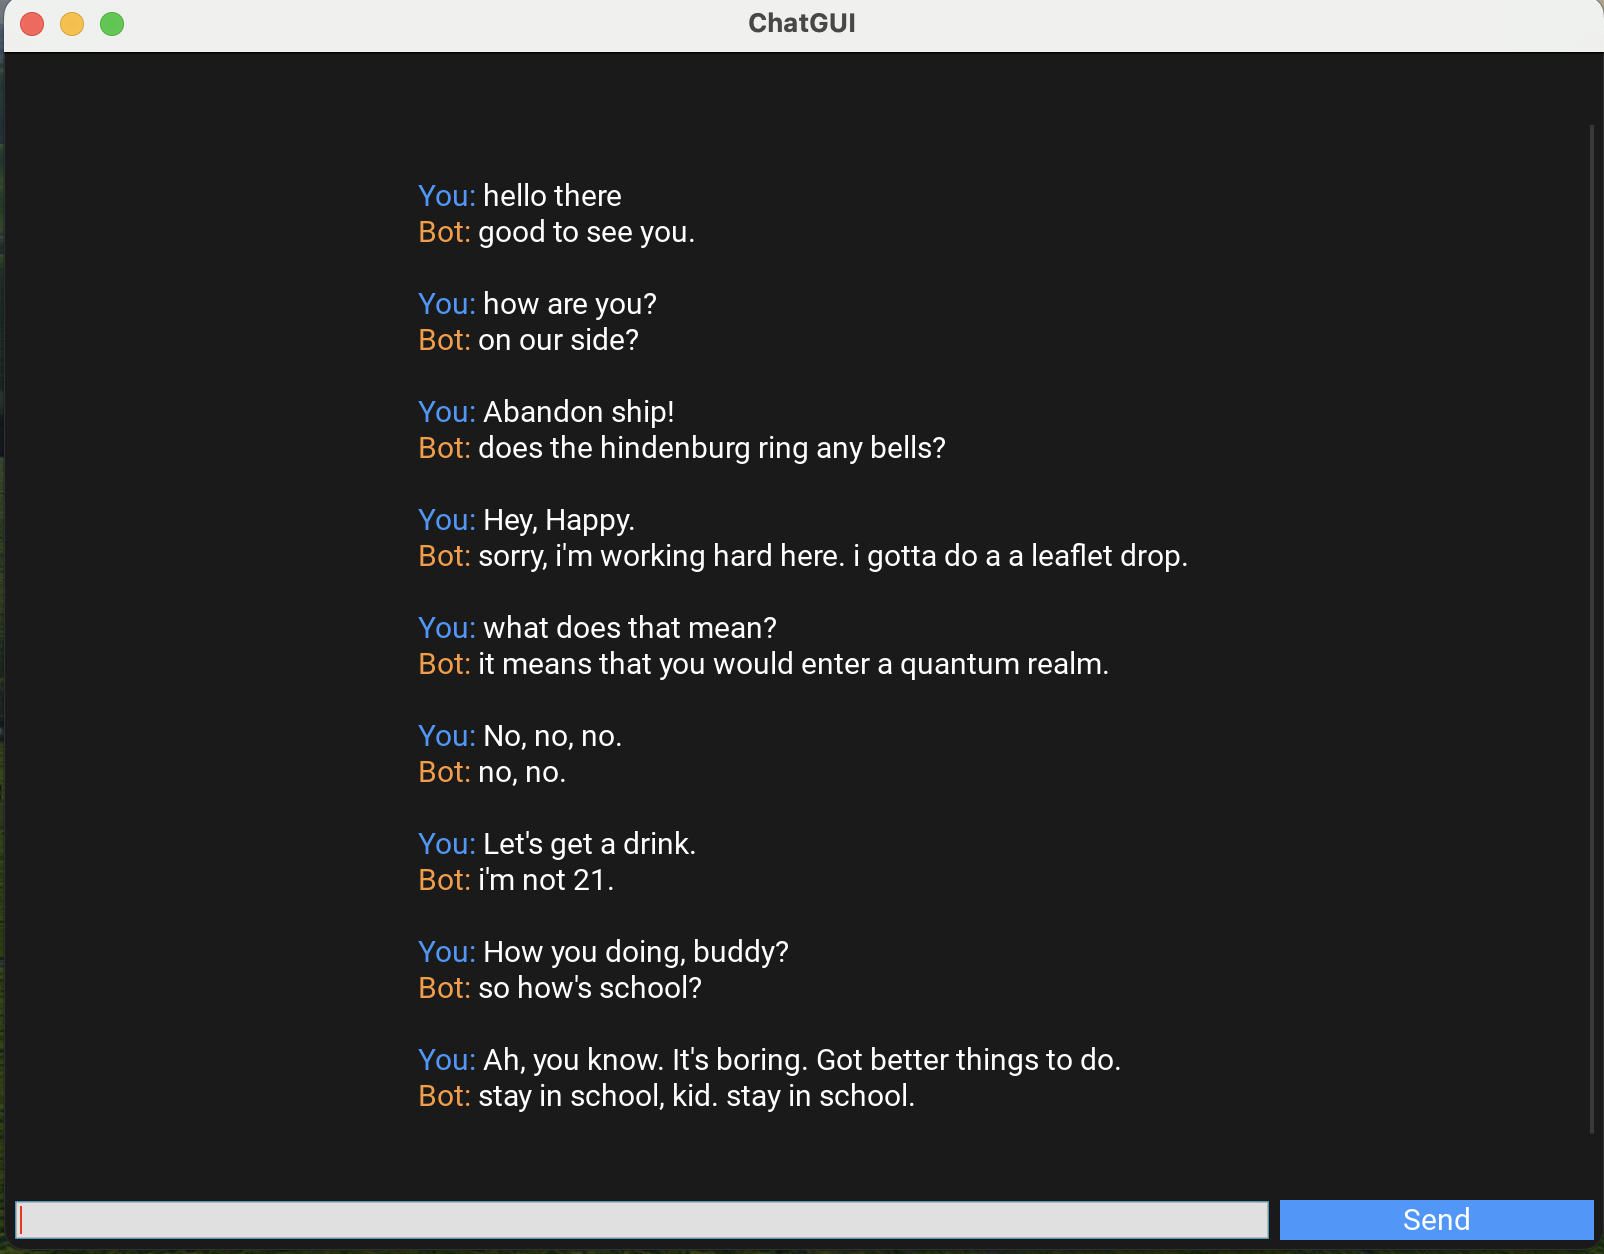Click the yellow minimize window button
The width and height of the screenshot is (1604, 1254).
click(x=71, y=23)
